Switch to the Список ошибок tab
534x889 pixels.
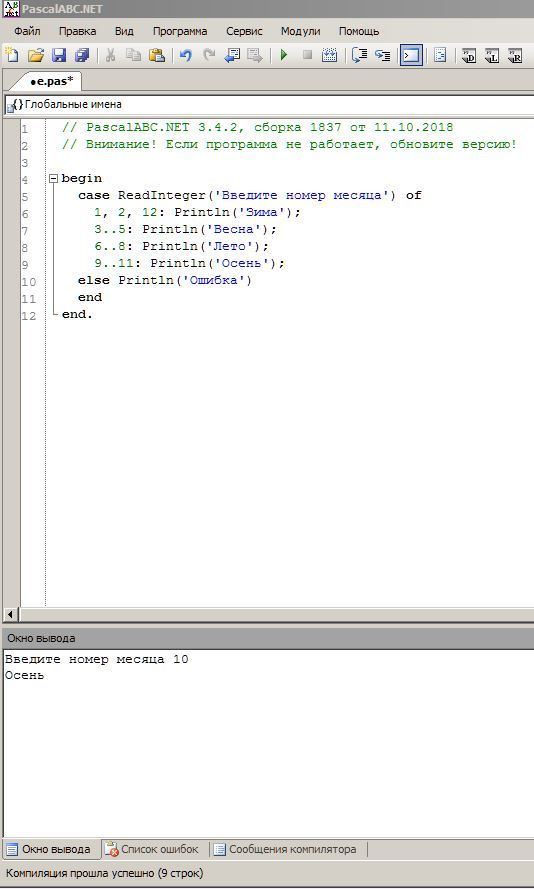pos(153,849)
